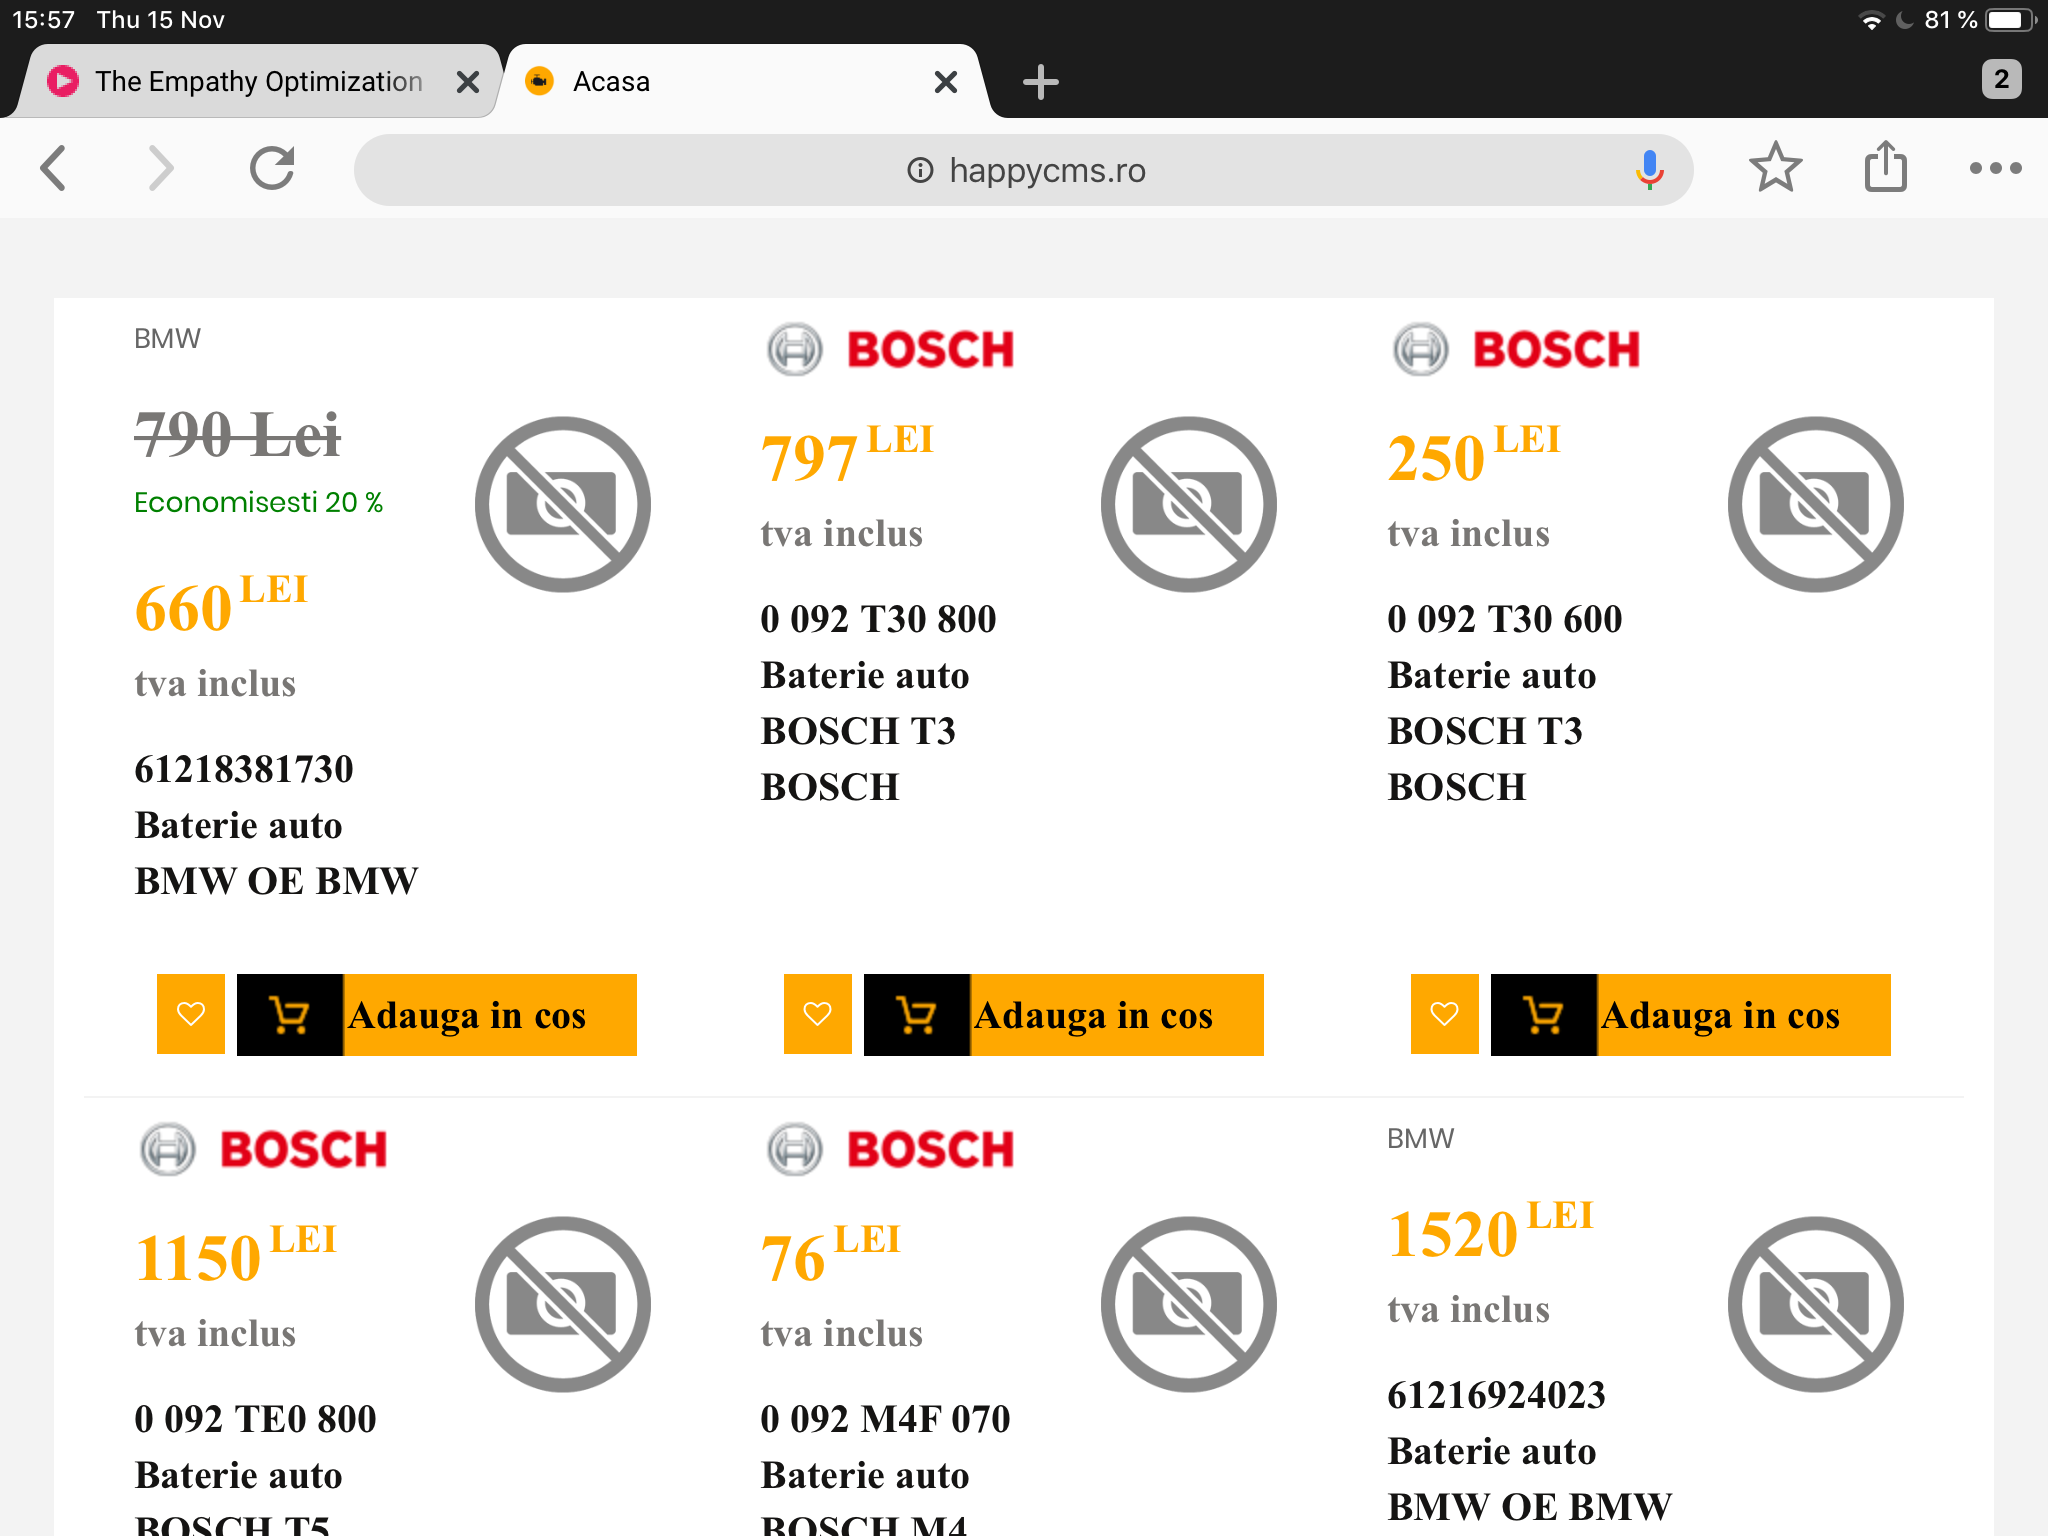
Task: Add BMW 61218381730 battery to wishlist
Action: click(191, 1014)
